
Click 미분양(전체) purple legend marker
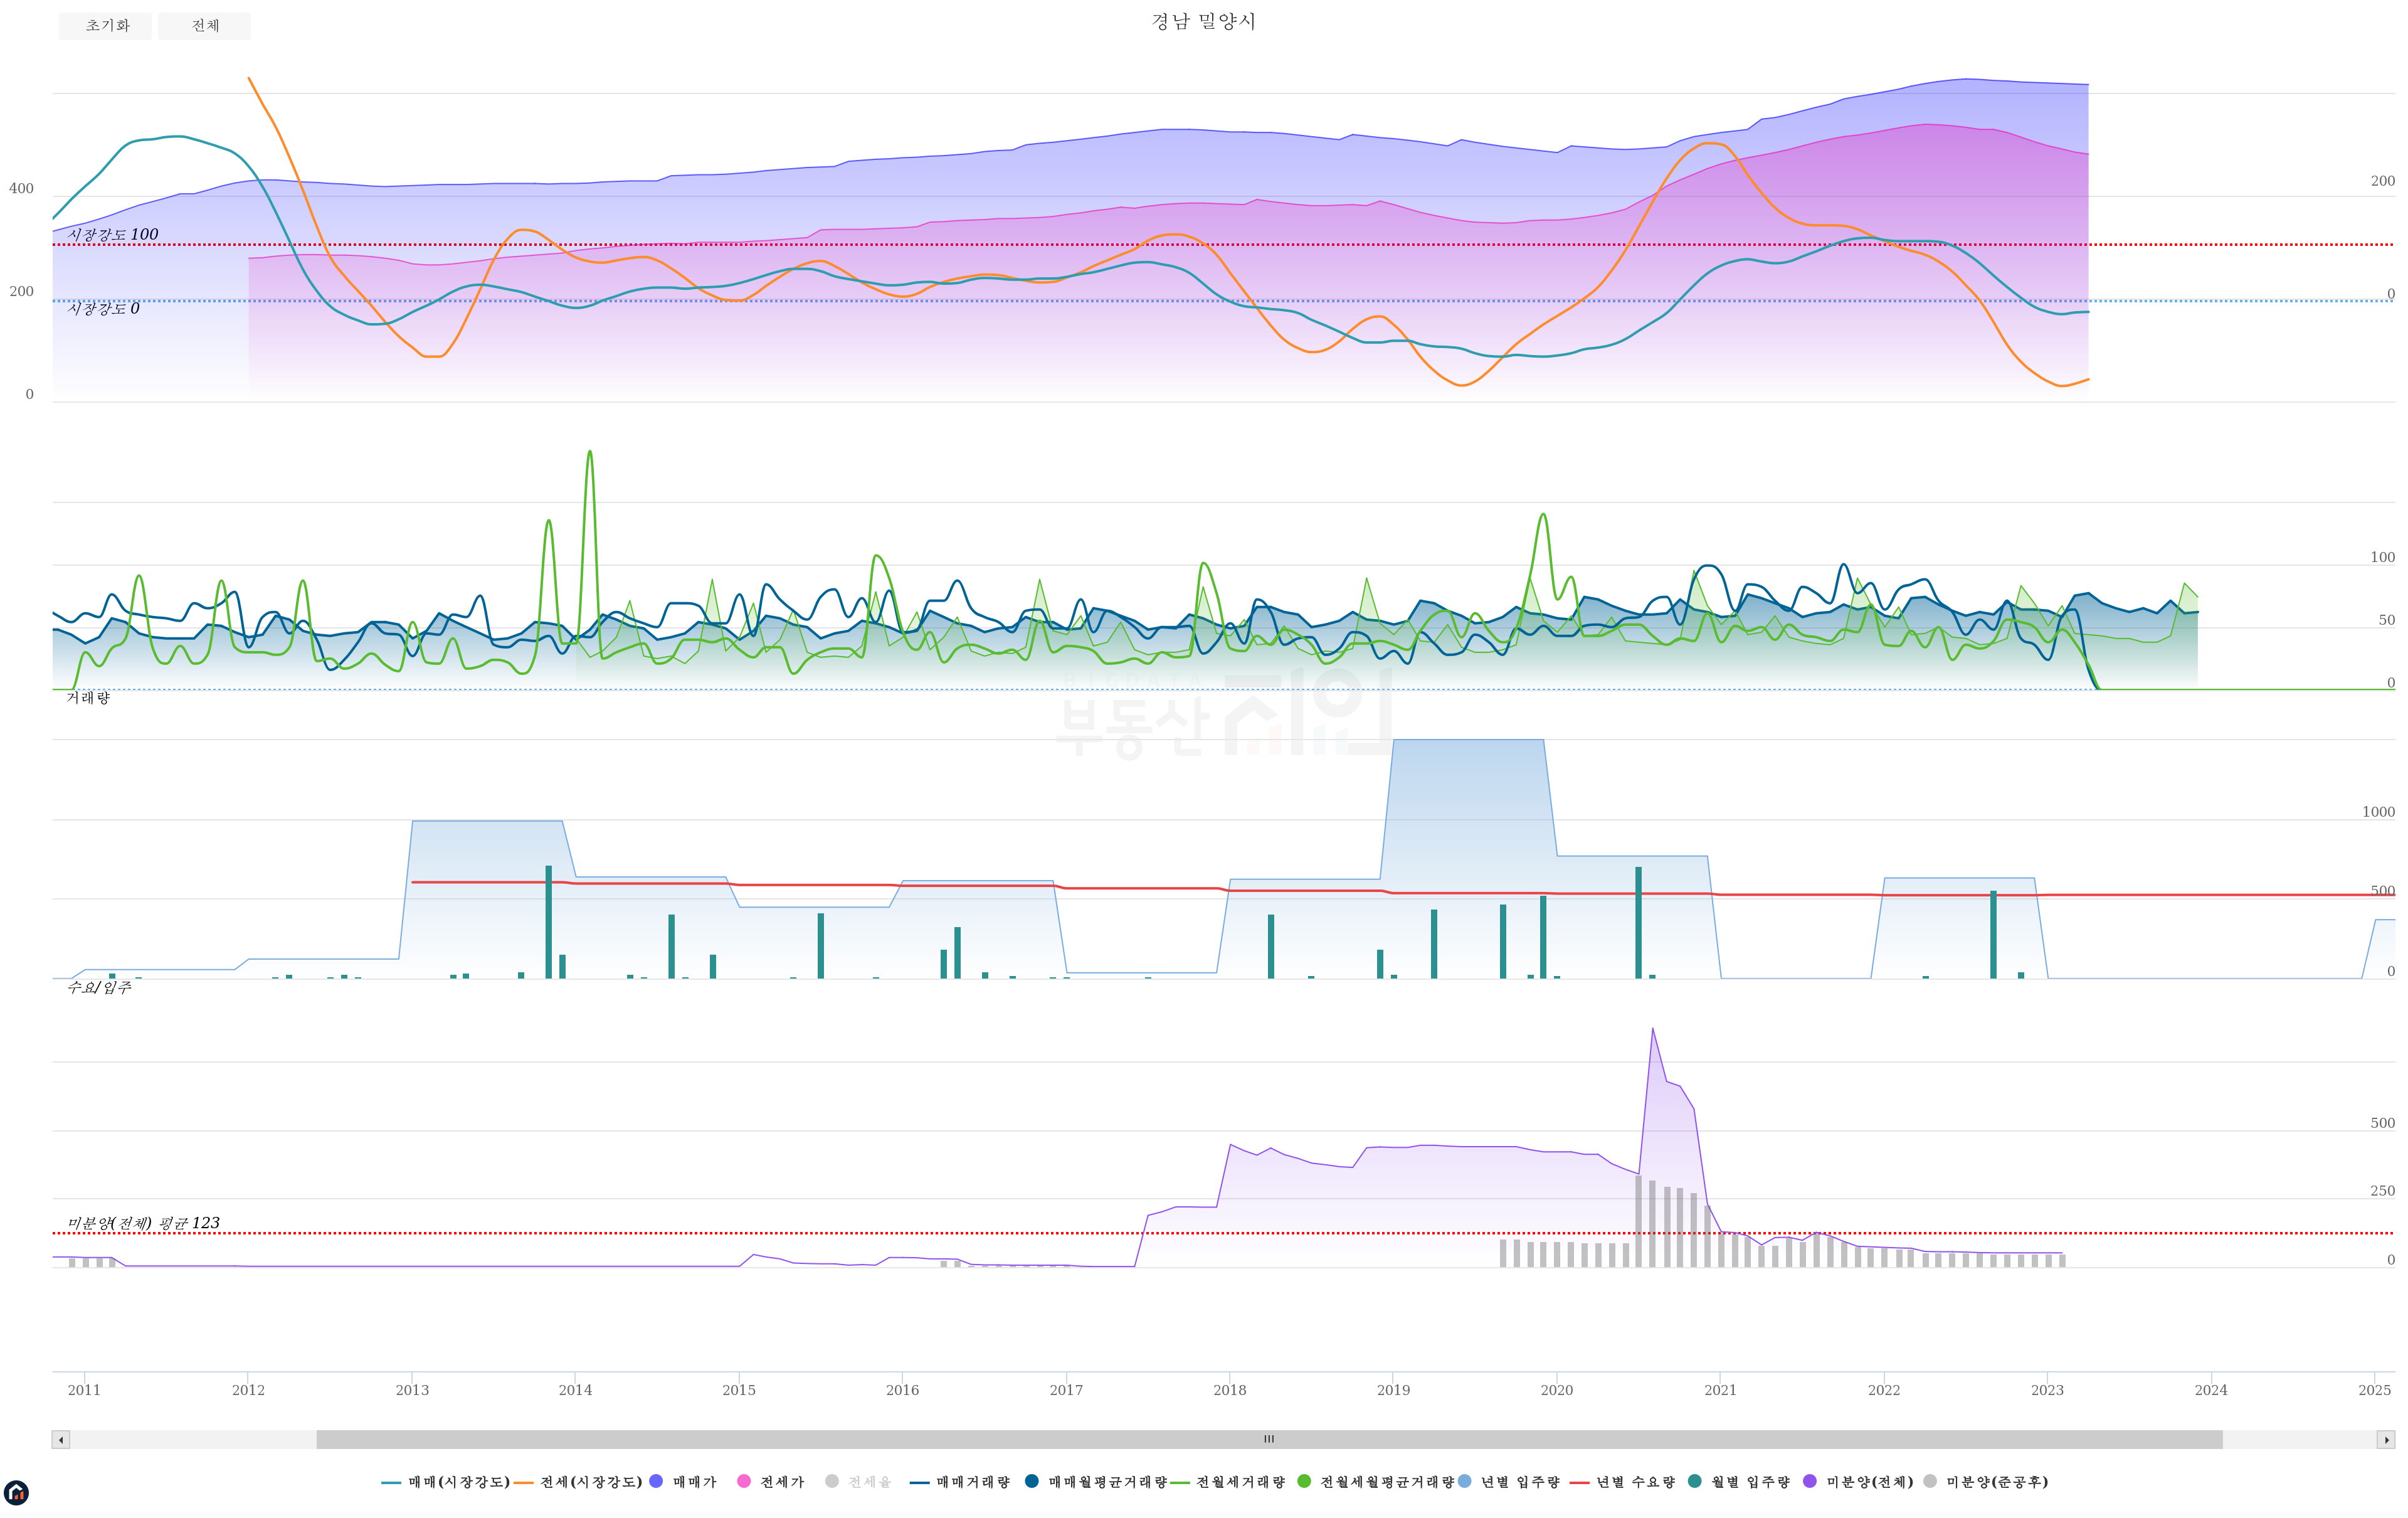tap(1810, 1481)
